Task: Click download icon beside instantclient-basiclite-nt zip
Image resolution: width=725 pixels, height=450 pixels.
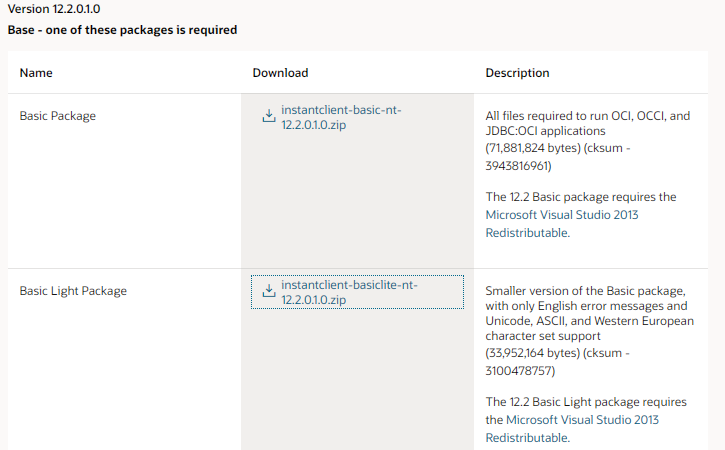Action: 268,291
